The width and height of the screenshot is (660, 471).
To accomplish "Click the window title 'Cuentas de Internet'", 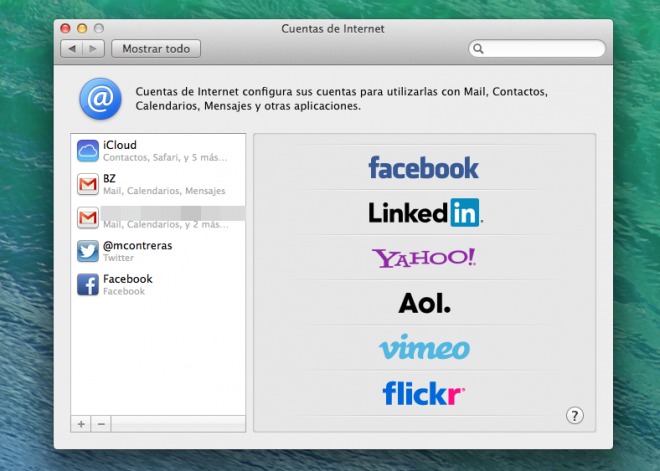I will pos(333,29).
